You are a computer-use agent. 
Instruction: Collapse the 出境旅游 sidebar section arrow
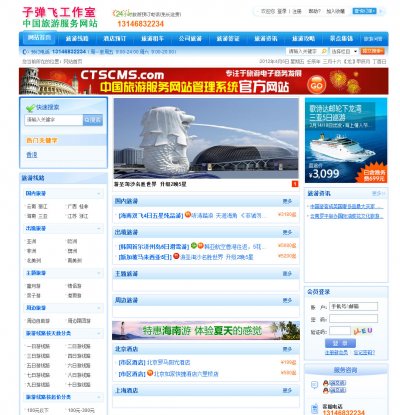coord(99,229)
